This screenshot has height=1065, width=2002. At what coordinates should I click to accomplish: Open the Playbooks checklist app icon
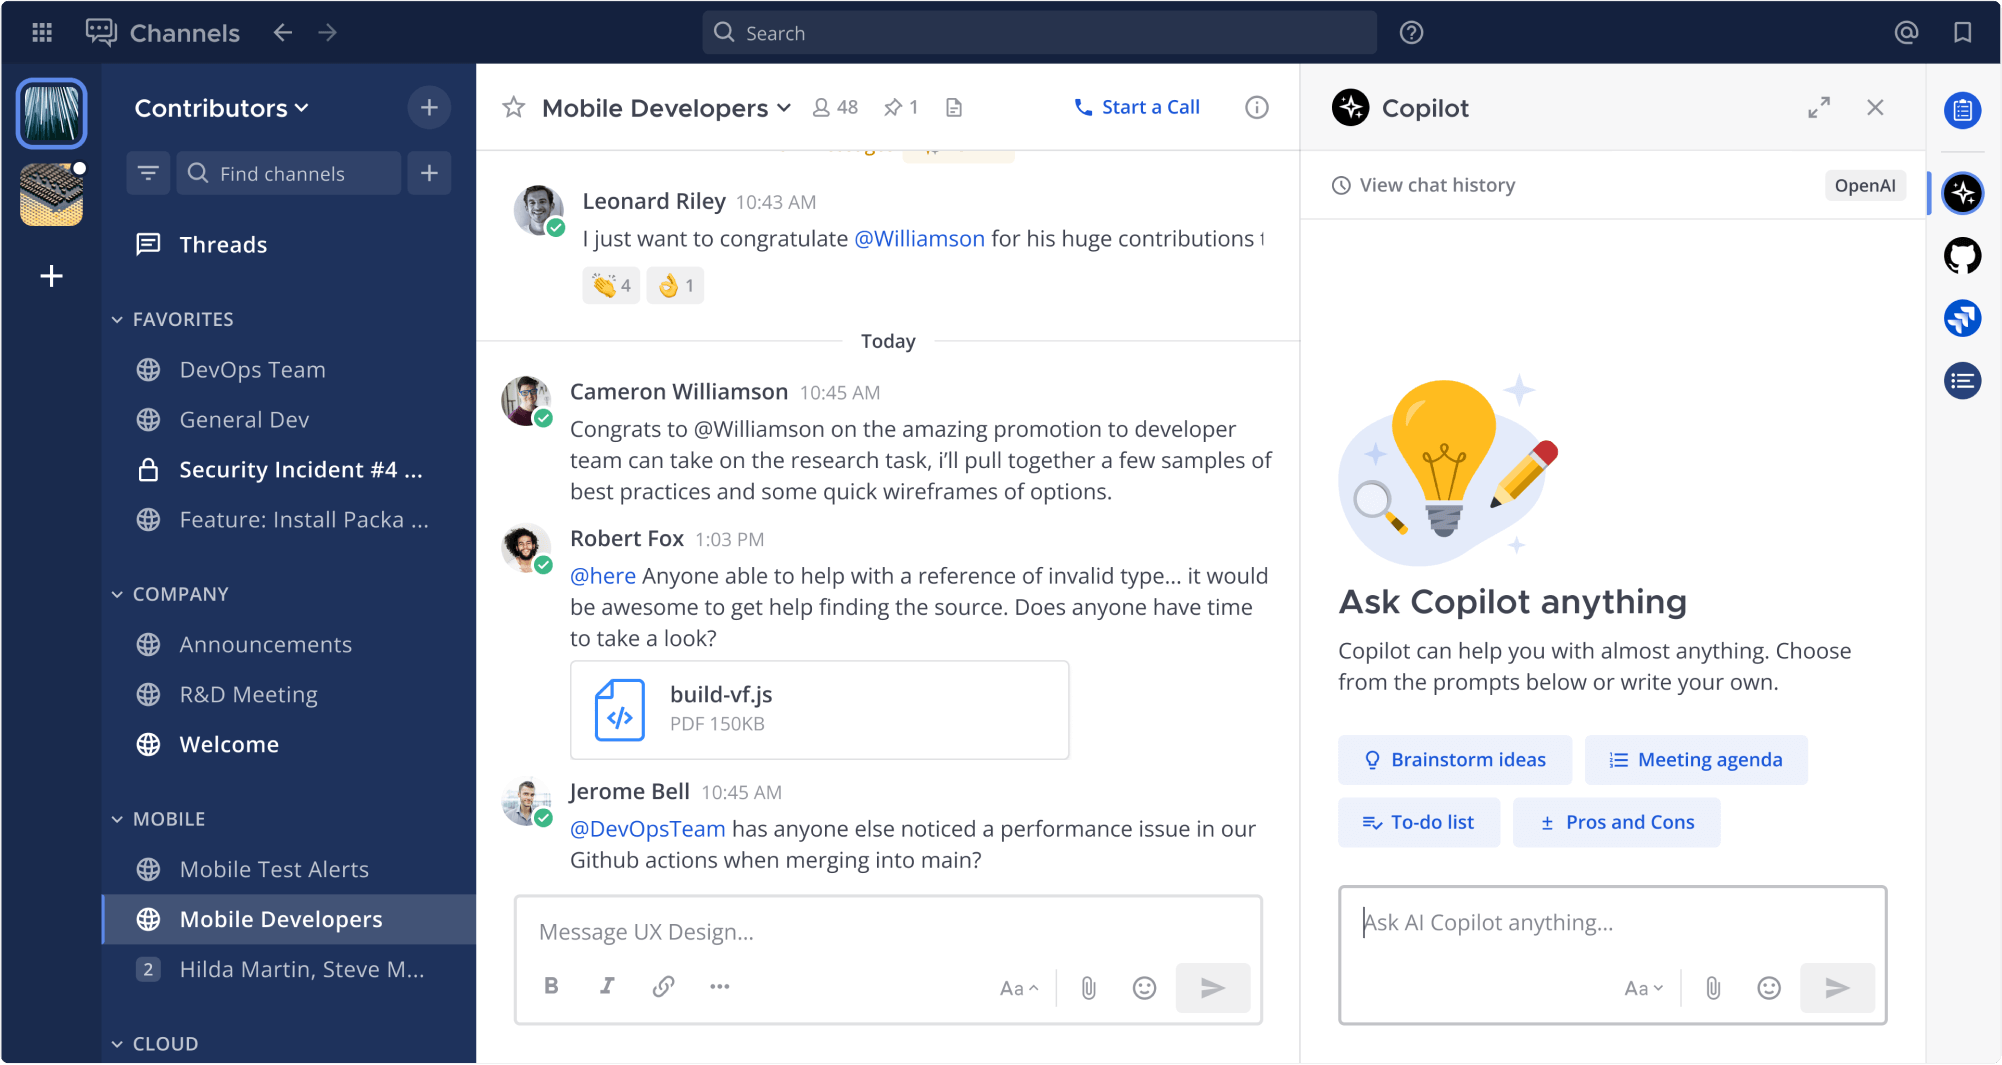[x=1963, y=381]
